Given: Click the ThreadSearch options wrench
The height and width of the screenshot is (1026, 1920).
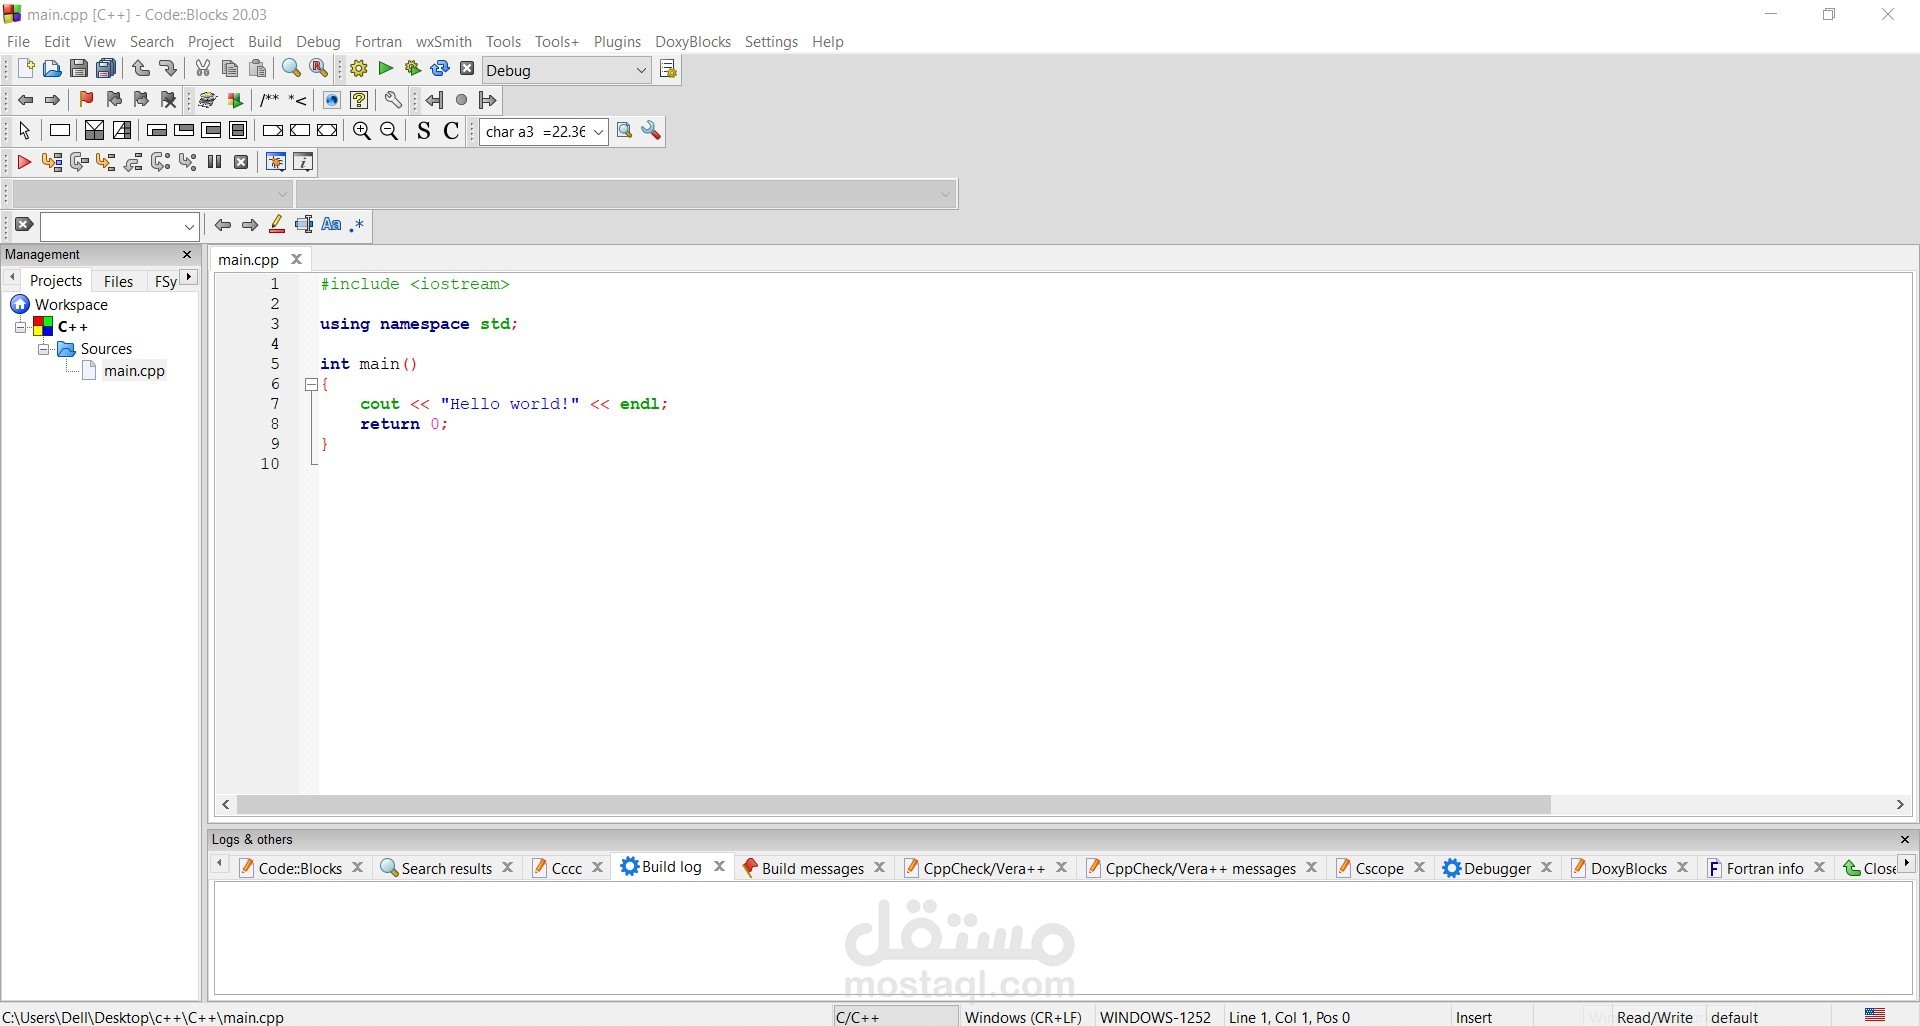Looking at the screenshot, I should 652,131.
